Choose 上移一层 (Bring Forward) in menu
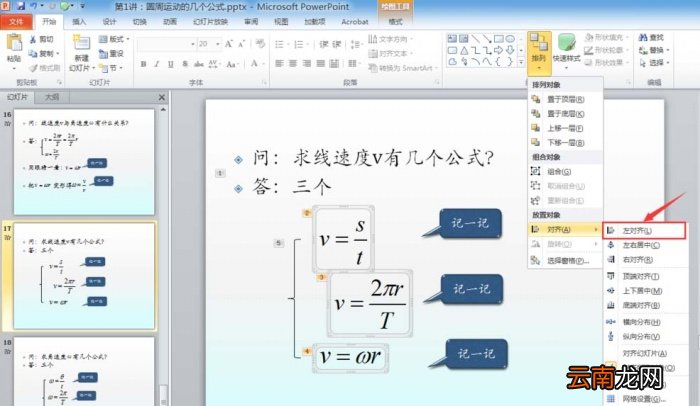Screen dimensions: 700x406 pos(565,128)
